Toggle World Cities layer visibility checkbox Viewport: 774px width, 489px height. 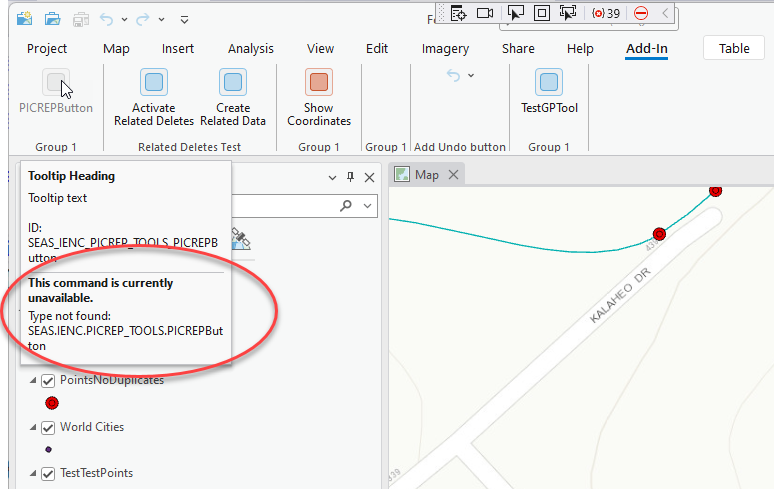(x=48, y=427)
